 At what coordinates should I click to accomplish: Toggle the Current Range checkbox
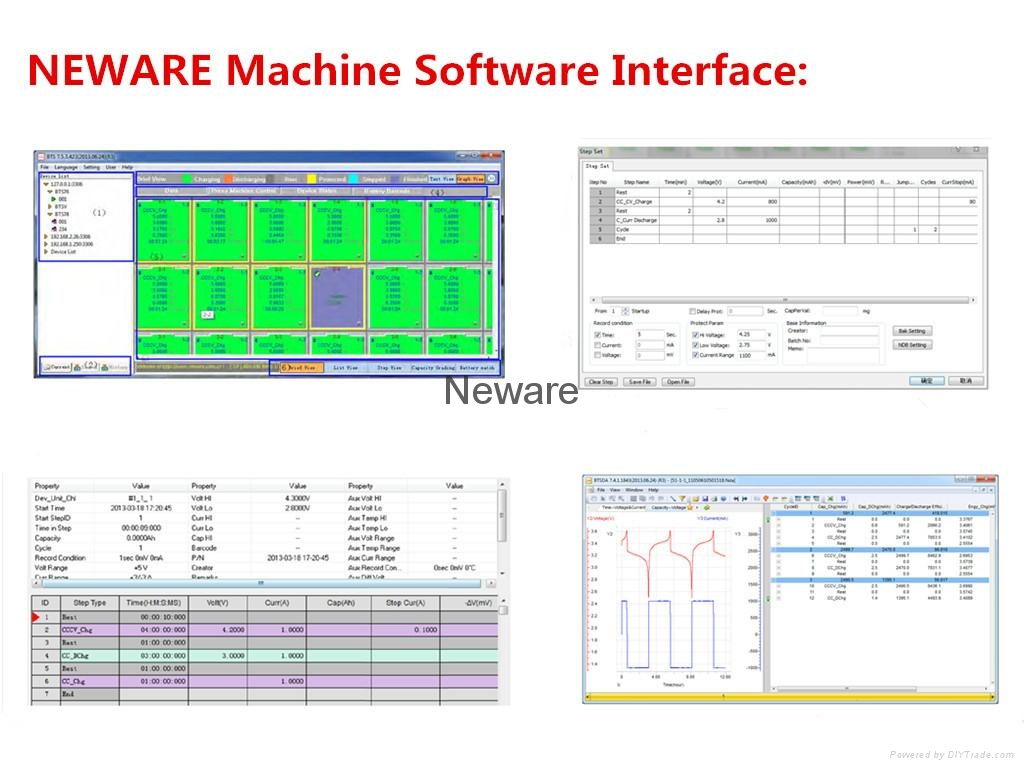695,355
